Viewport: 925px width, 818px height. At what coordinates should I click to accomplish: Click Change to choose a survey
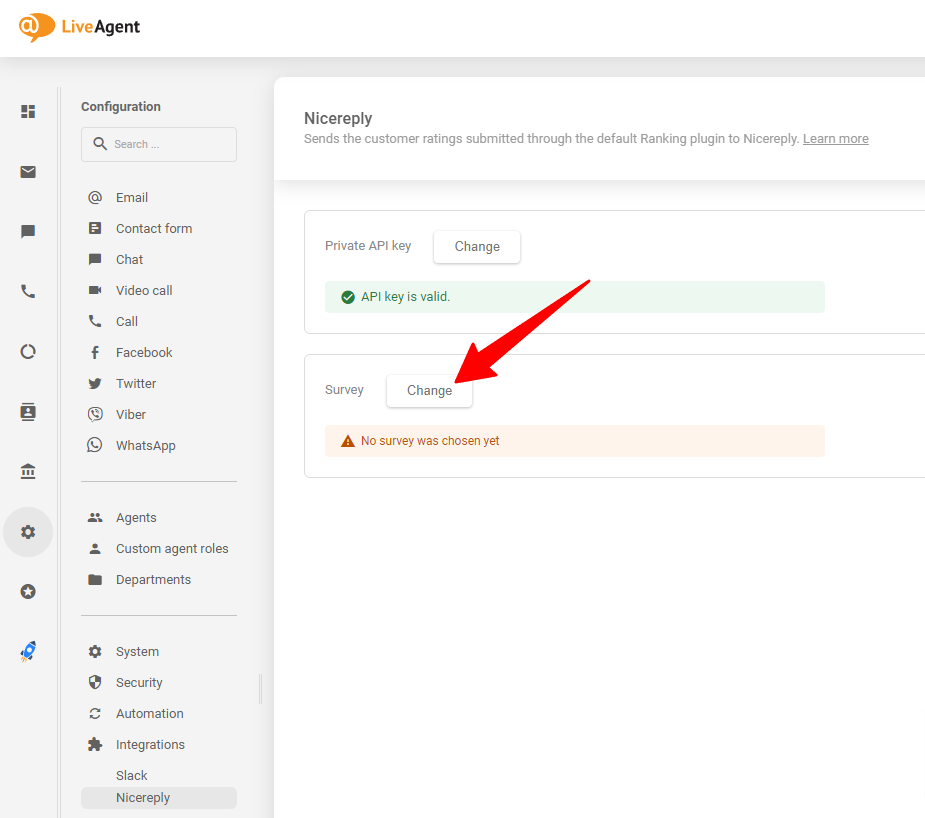click(x=429, y=391)
